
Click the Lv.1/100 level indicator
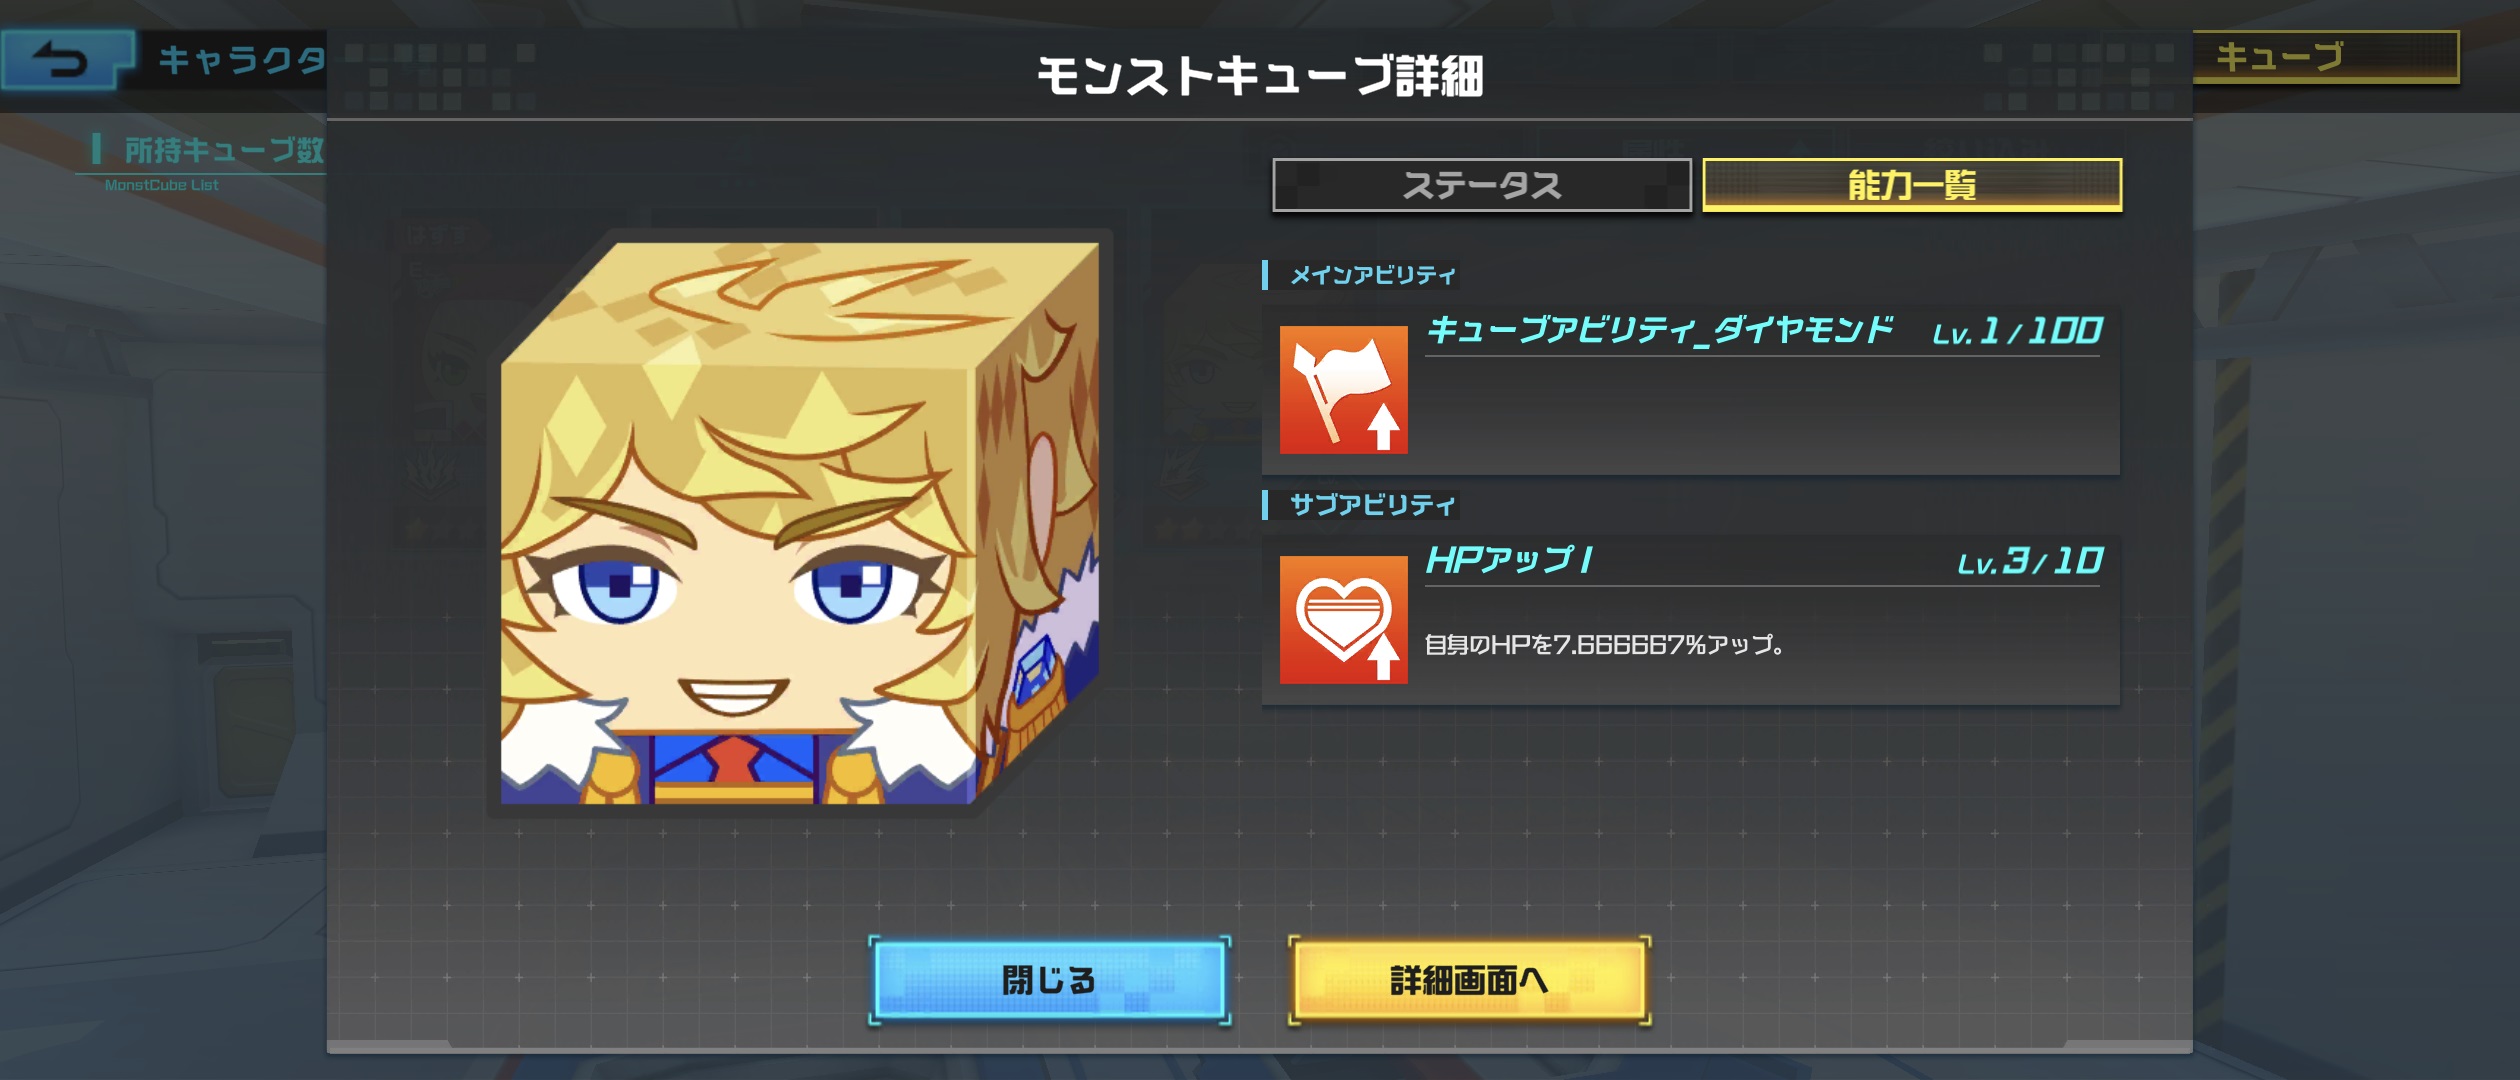click(x=2017, y=331)
